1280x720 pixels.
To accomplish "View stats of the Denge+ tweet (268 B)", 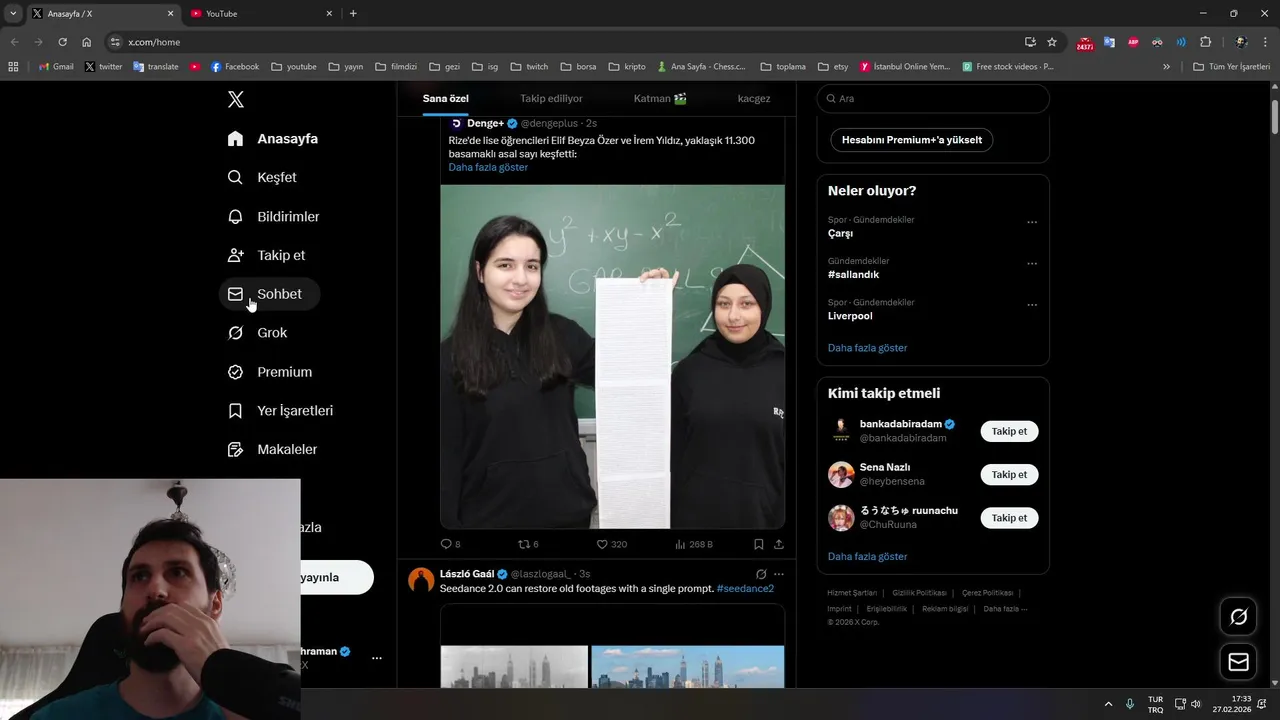I will [x=694, y=544].
